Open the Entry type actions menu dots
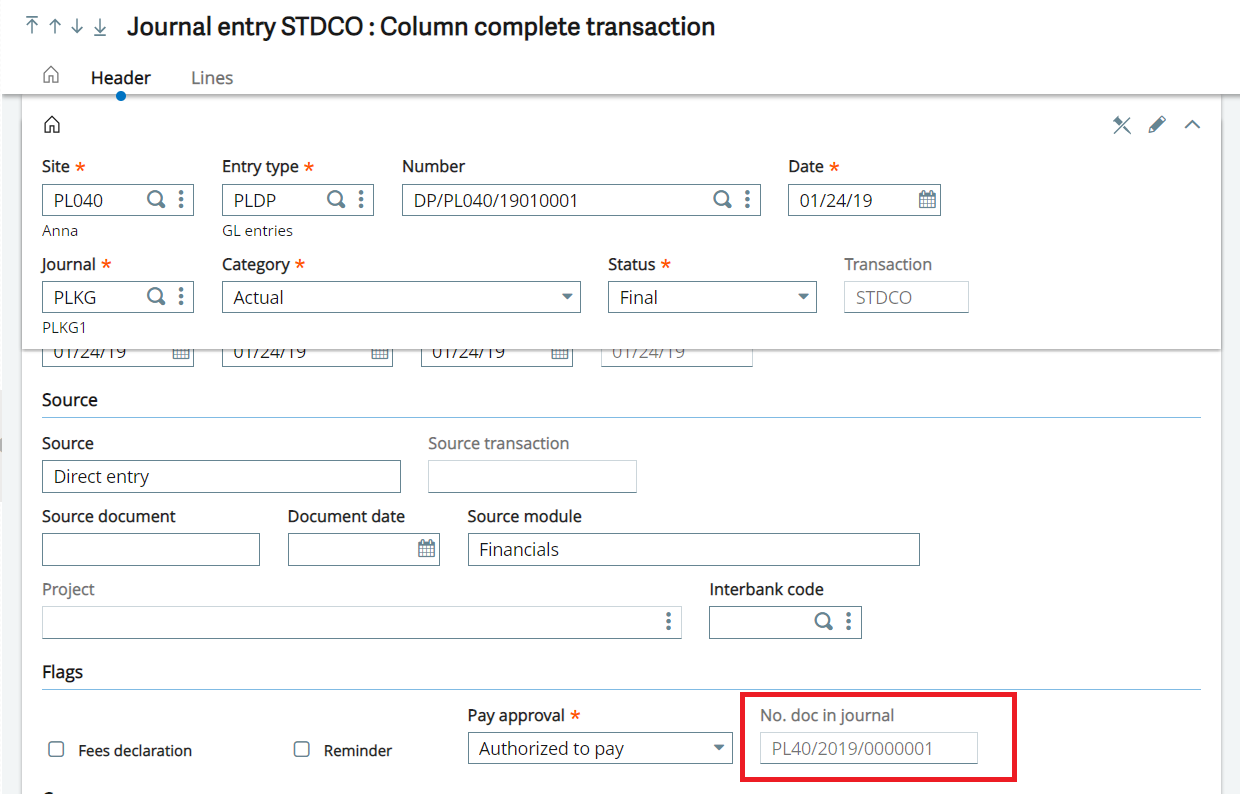 (361, 200)
